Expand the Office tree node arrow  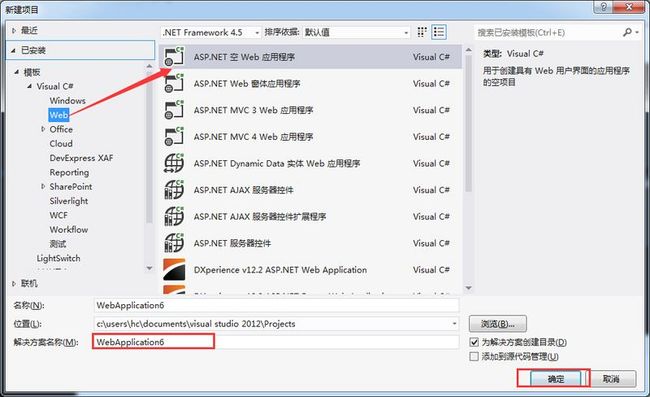click(43, 129)
